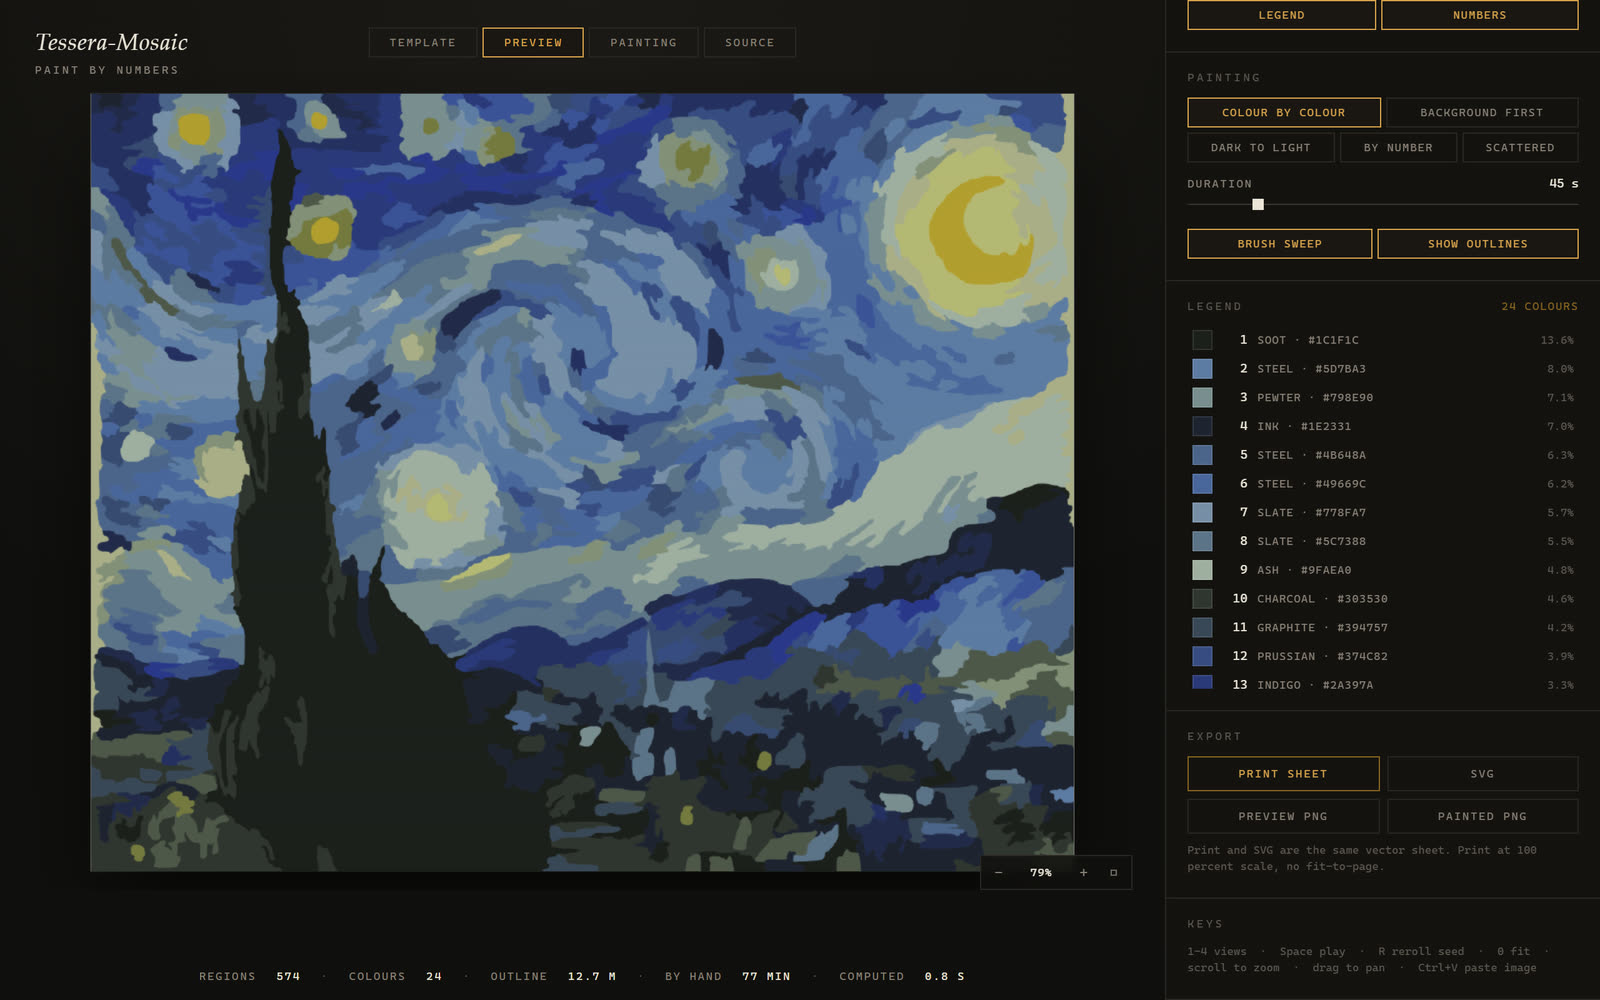Viewport: 1600px width, 1000px height.
Task: Click the 'SOOT · #1C1F1C' legend label
Action: (1308, 340)
